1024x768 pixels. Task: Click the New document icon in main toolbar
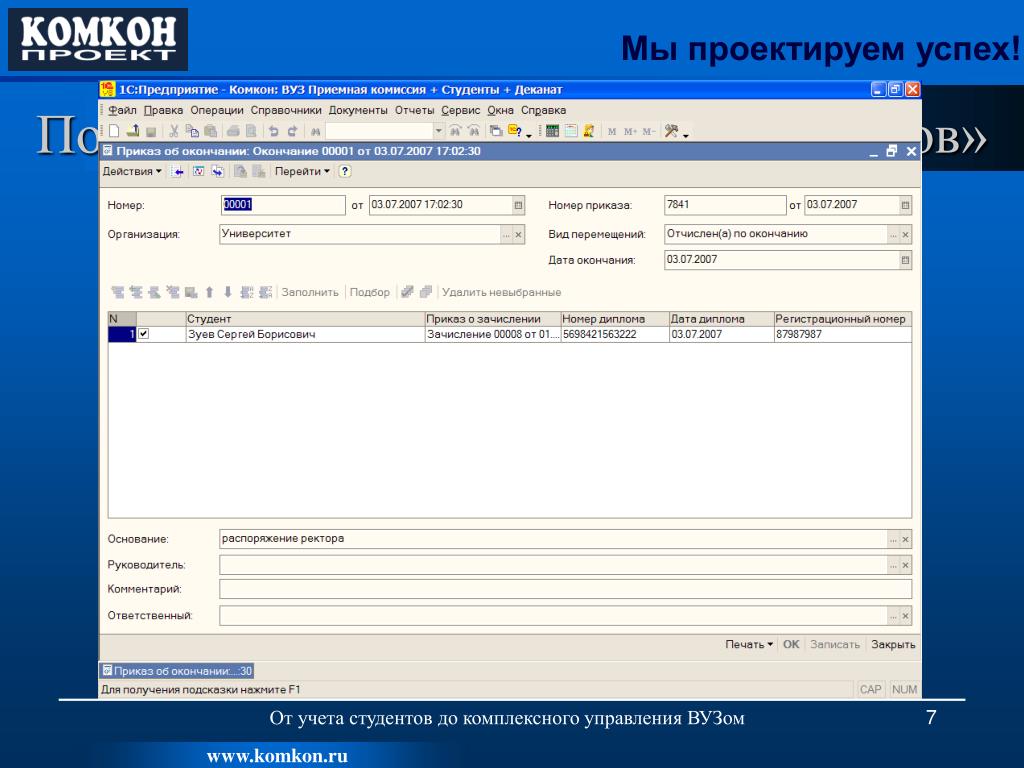[x=114, y=131]
